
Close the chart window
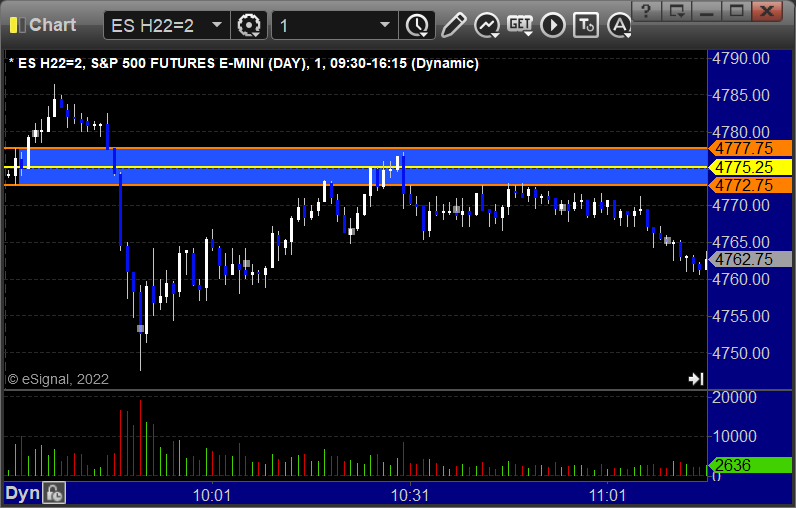pos(767,11)
